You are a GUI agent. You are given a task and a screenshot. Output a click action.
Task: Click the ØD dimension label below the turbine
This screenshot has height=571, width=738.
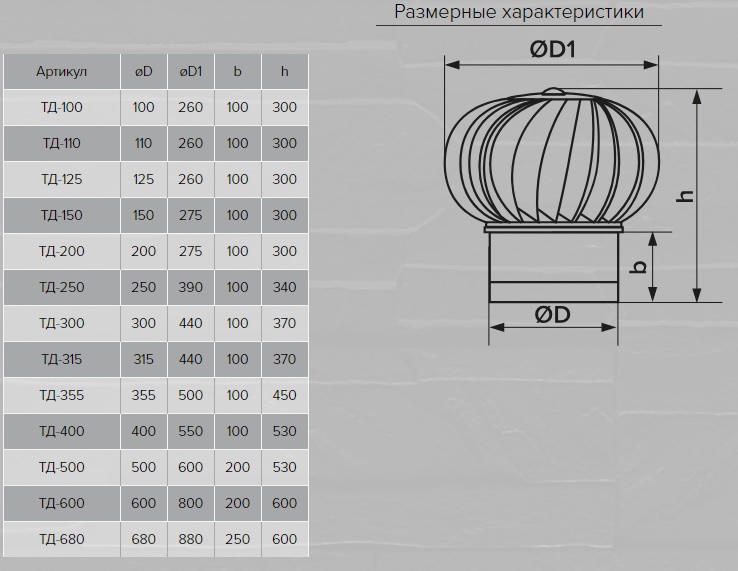pos(552,314)
